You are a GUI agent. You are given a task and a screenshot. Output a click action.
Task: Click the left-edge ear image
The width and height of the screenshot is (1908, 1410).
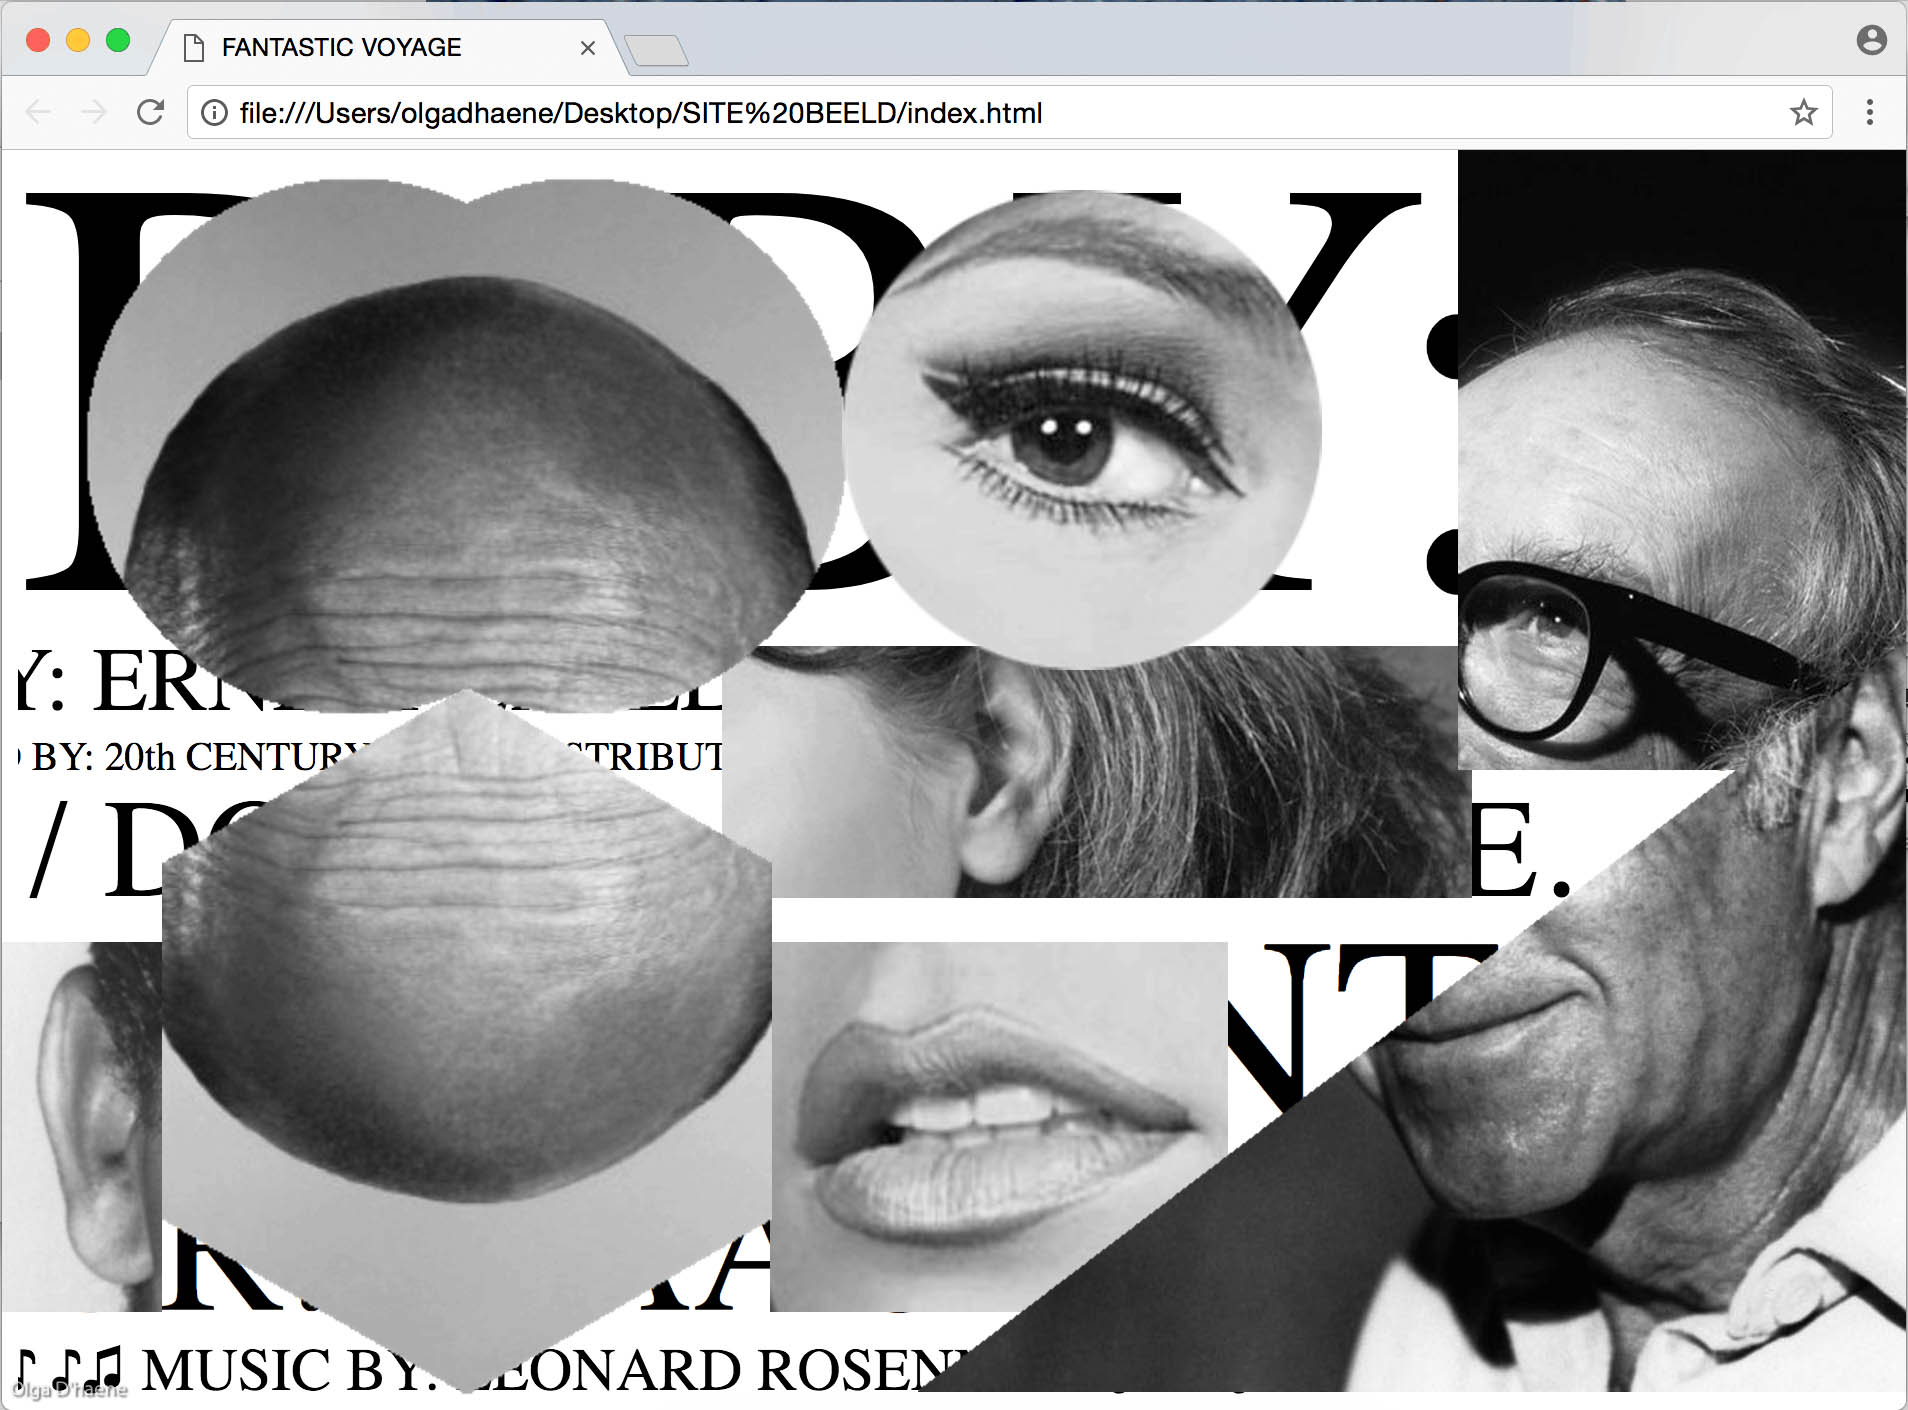(x=82, y=1126)
